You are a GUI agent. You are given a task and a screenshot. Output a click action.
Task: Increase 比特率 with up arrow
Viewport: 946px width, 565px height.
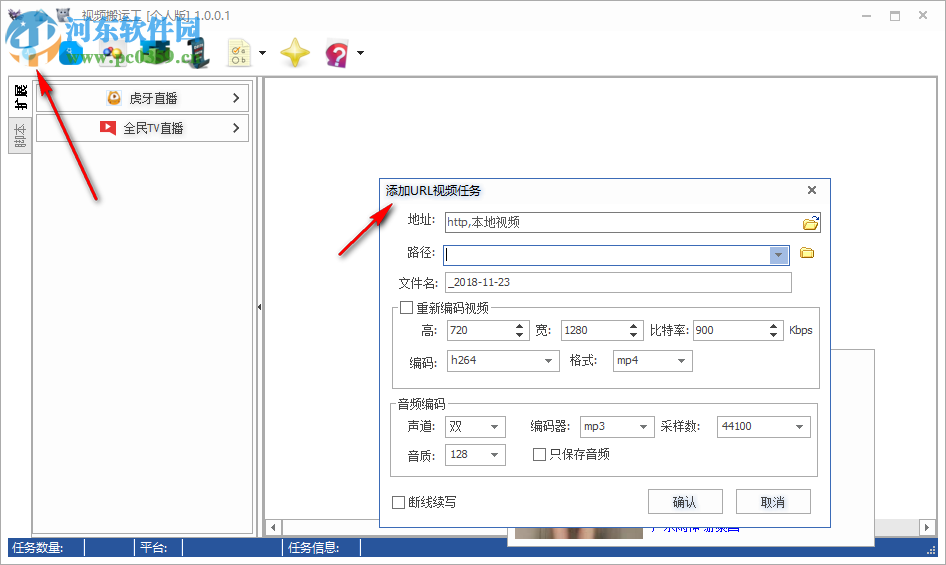tap(773, 326)
